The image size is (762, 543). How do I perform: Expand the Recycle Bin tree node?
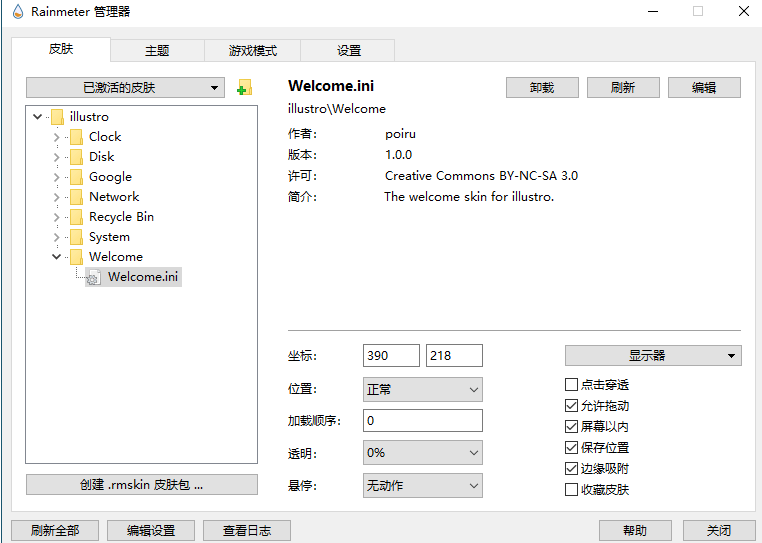[56, 217]
